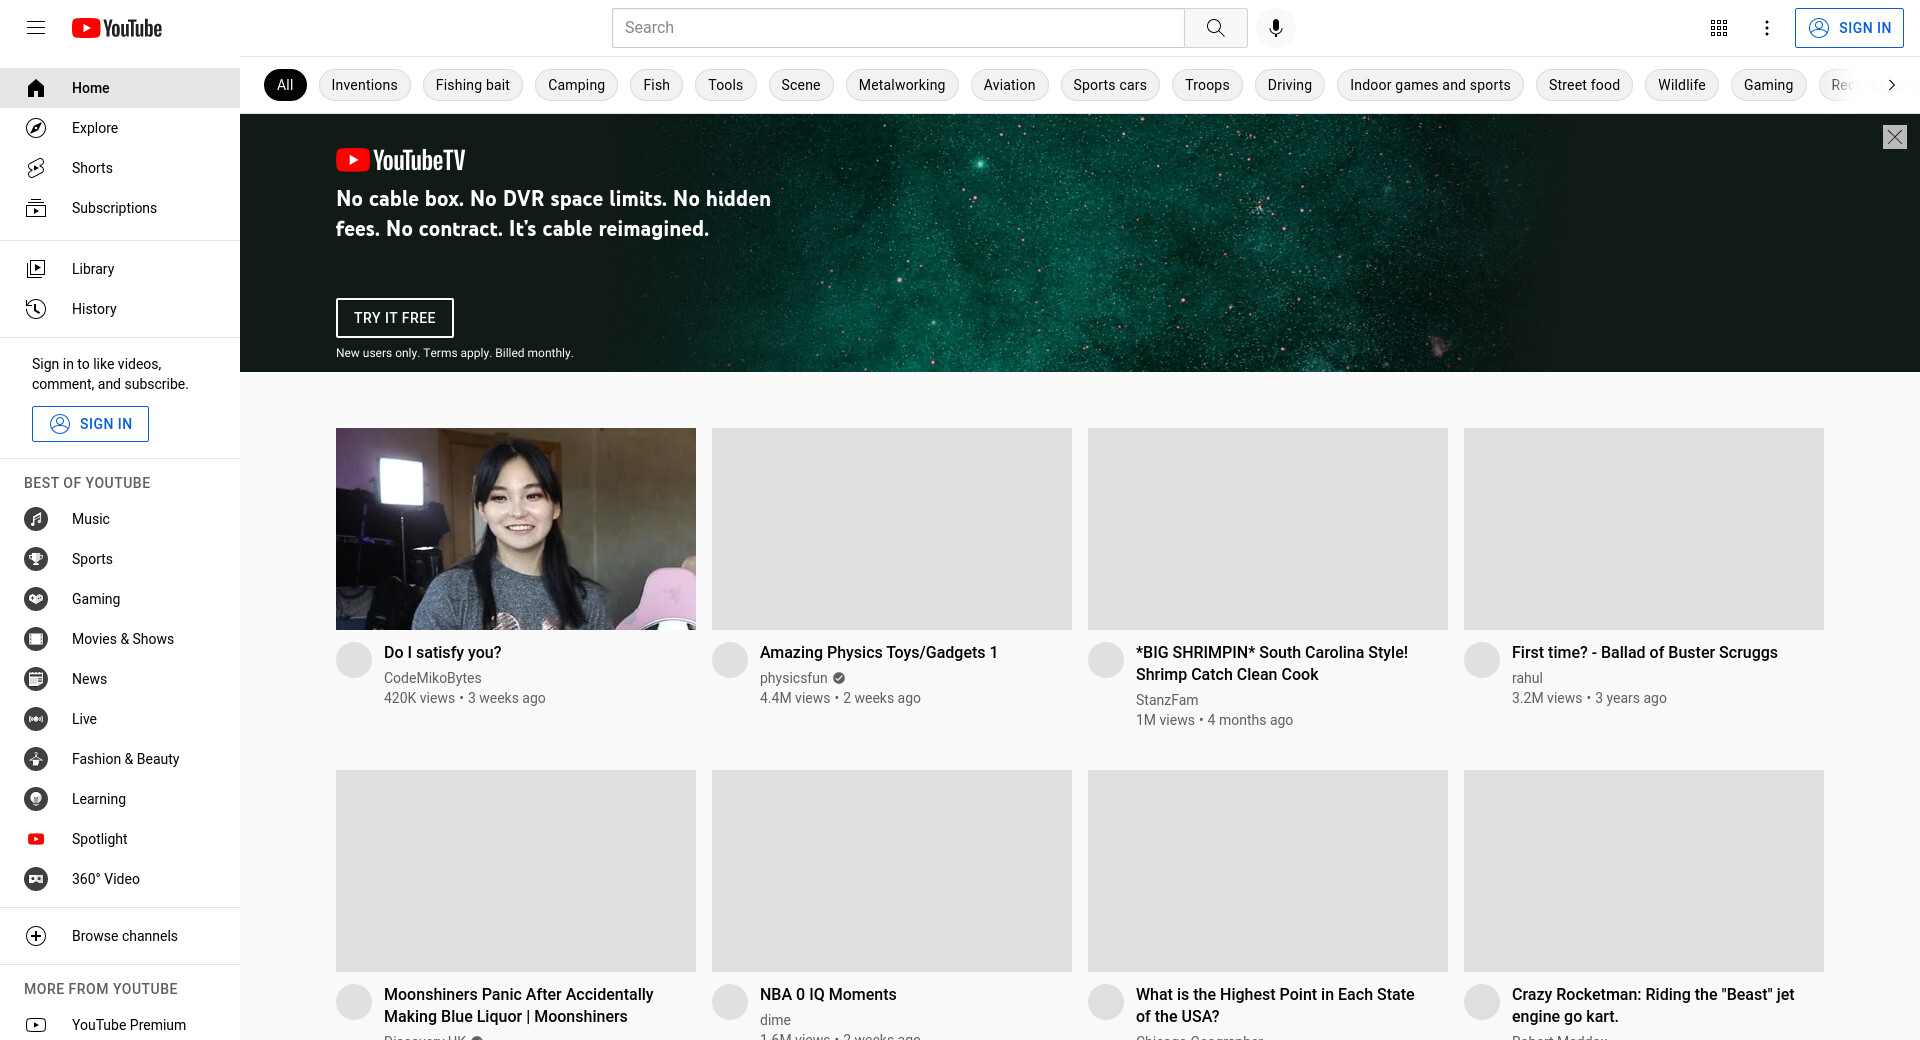Image resolution: width=1920 pixels, height=1040 pixels.
Task: Open the hamburger guide menu
Action: click(36, 28)
